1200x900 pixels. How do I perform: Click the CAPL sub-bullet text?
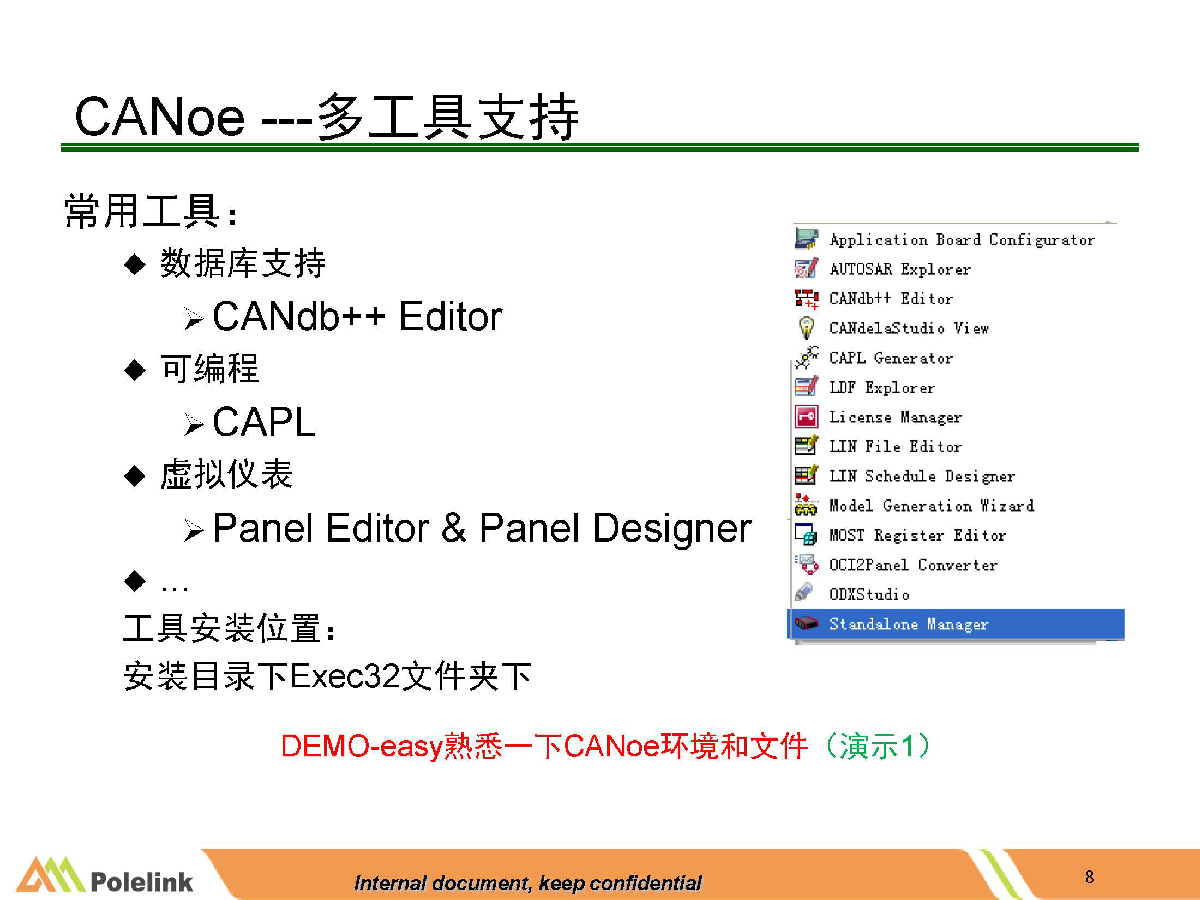pos(264,423)
